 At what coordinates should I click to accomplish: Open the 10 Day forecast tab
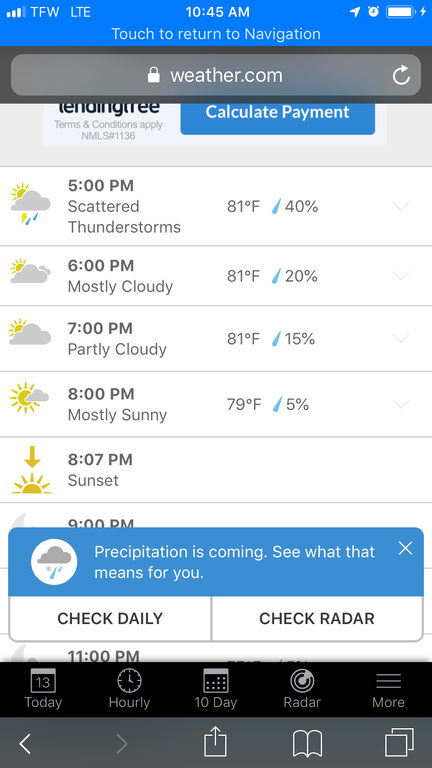pyautogui.click(x=216, y=689)
